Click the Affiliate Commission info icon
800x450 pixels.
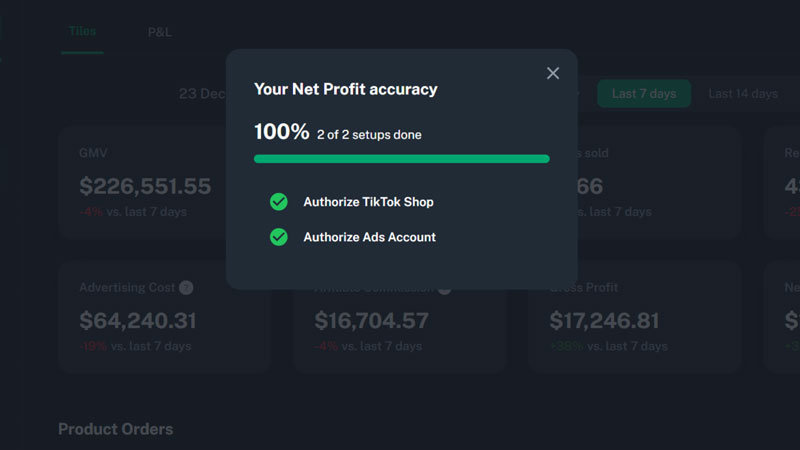(445, 290)
